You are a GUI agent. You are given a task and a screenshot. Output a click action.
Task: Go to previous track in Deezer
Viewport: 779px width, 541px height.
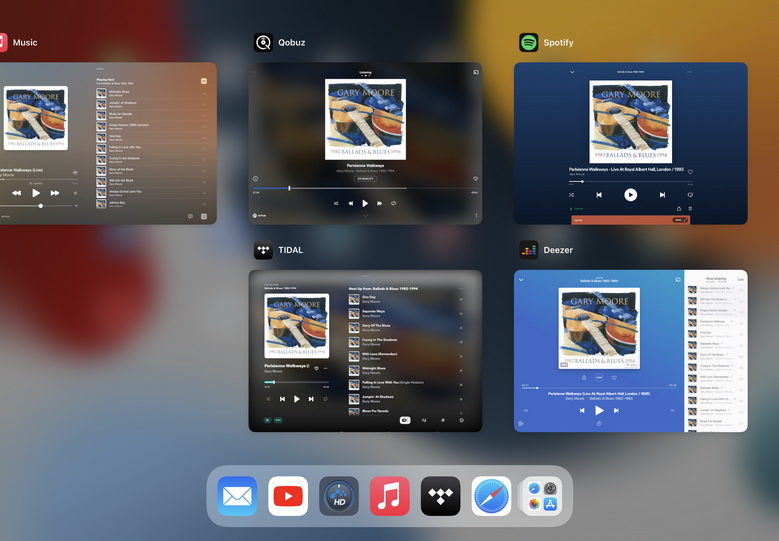click(582, 410)
